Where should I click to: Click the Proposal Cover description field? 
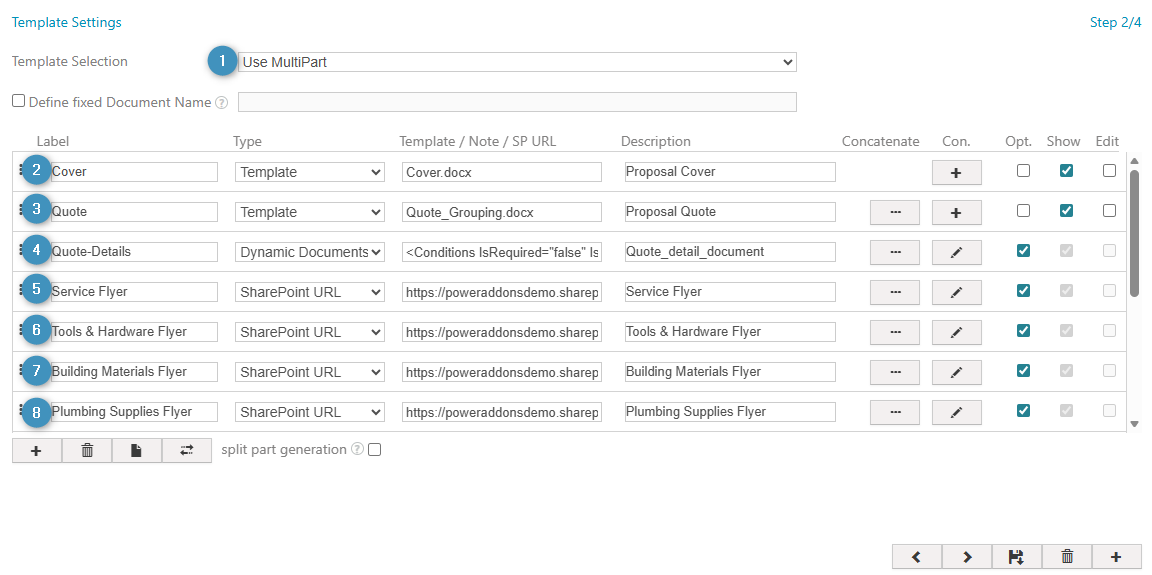[x=729, y=172]
